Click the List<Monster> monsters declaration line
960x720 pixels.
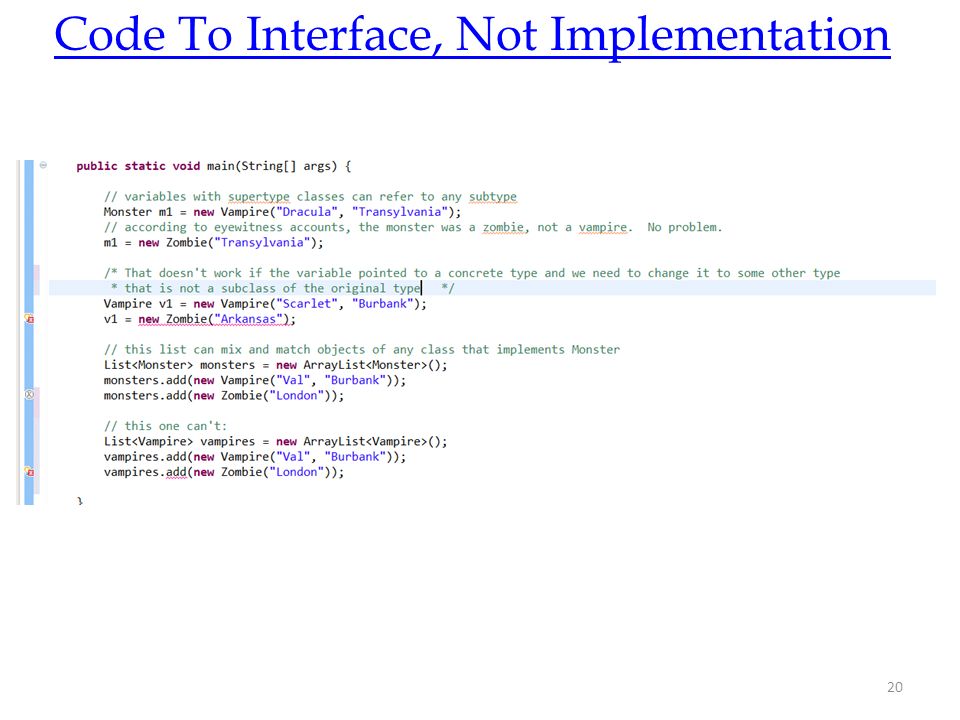[276, 365]
